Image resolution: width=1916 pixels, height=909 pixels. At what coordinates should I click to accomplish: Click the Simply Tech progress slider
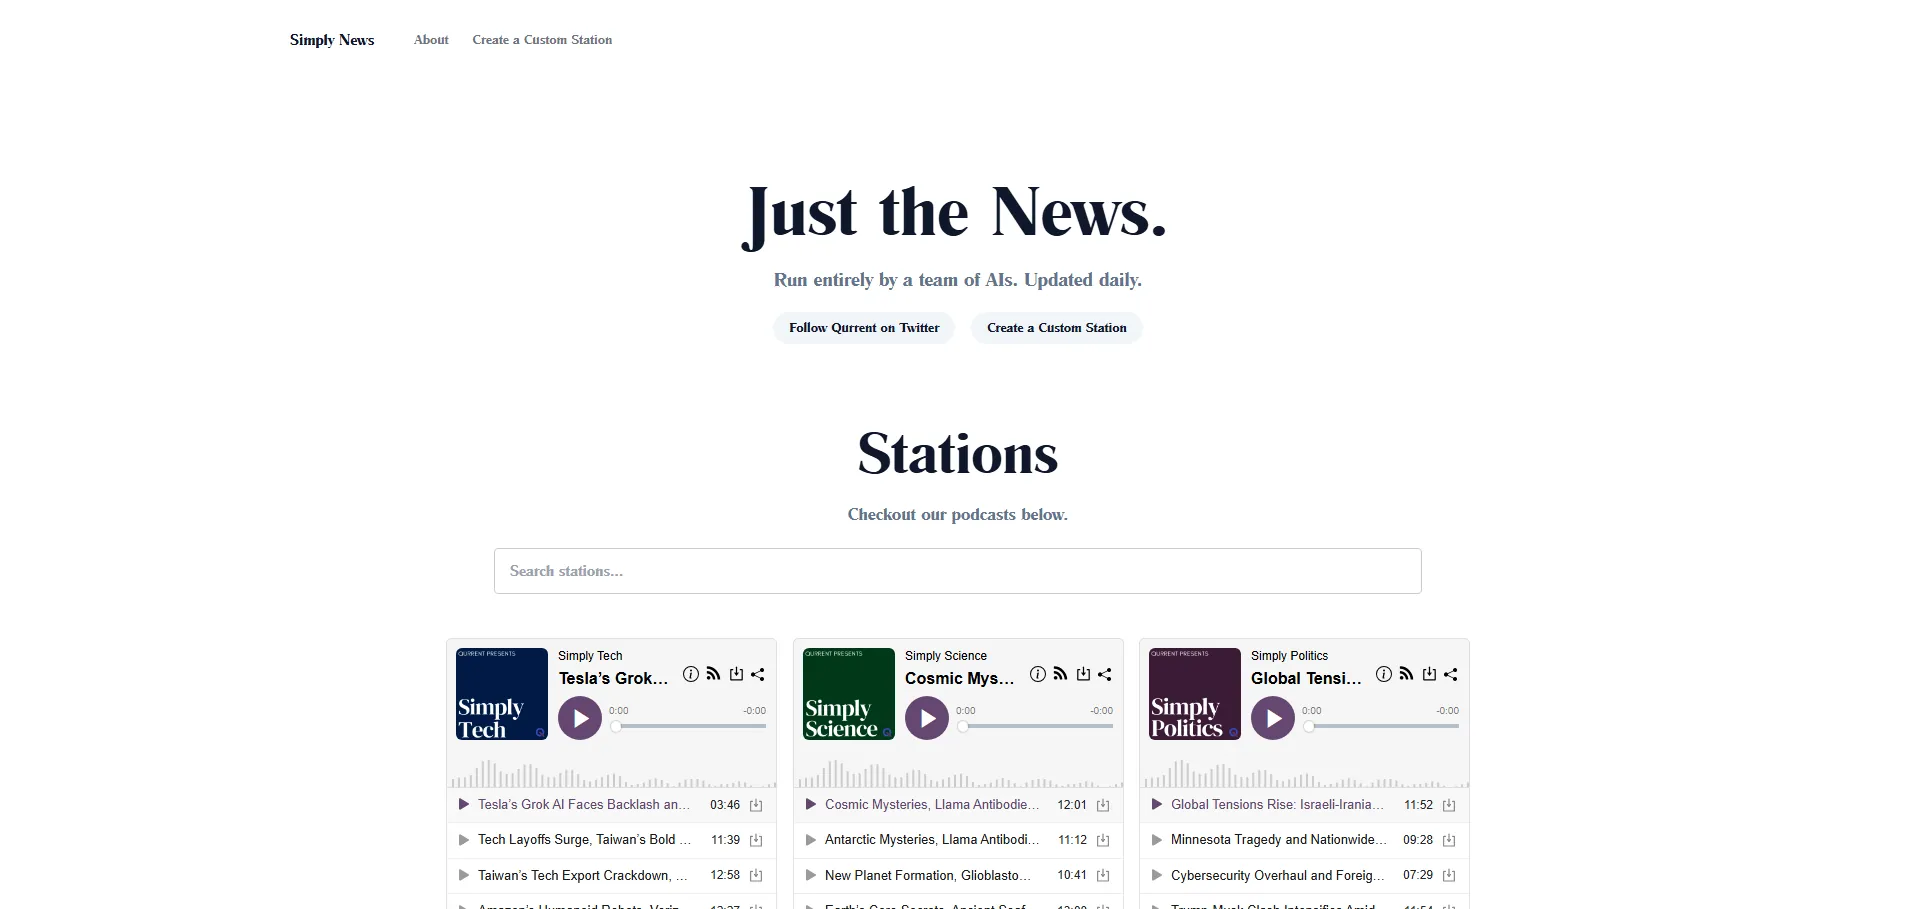pyautogui.click(x=690, y=726)
